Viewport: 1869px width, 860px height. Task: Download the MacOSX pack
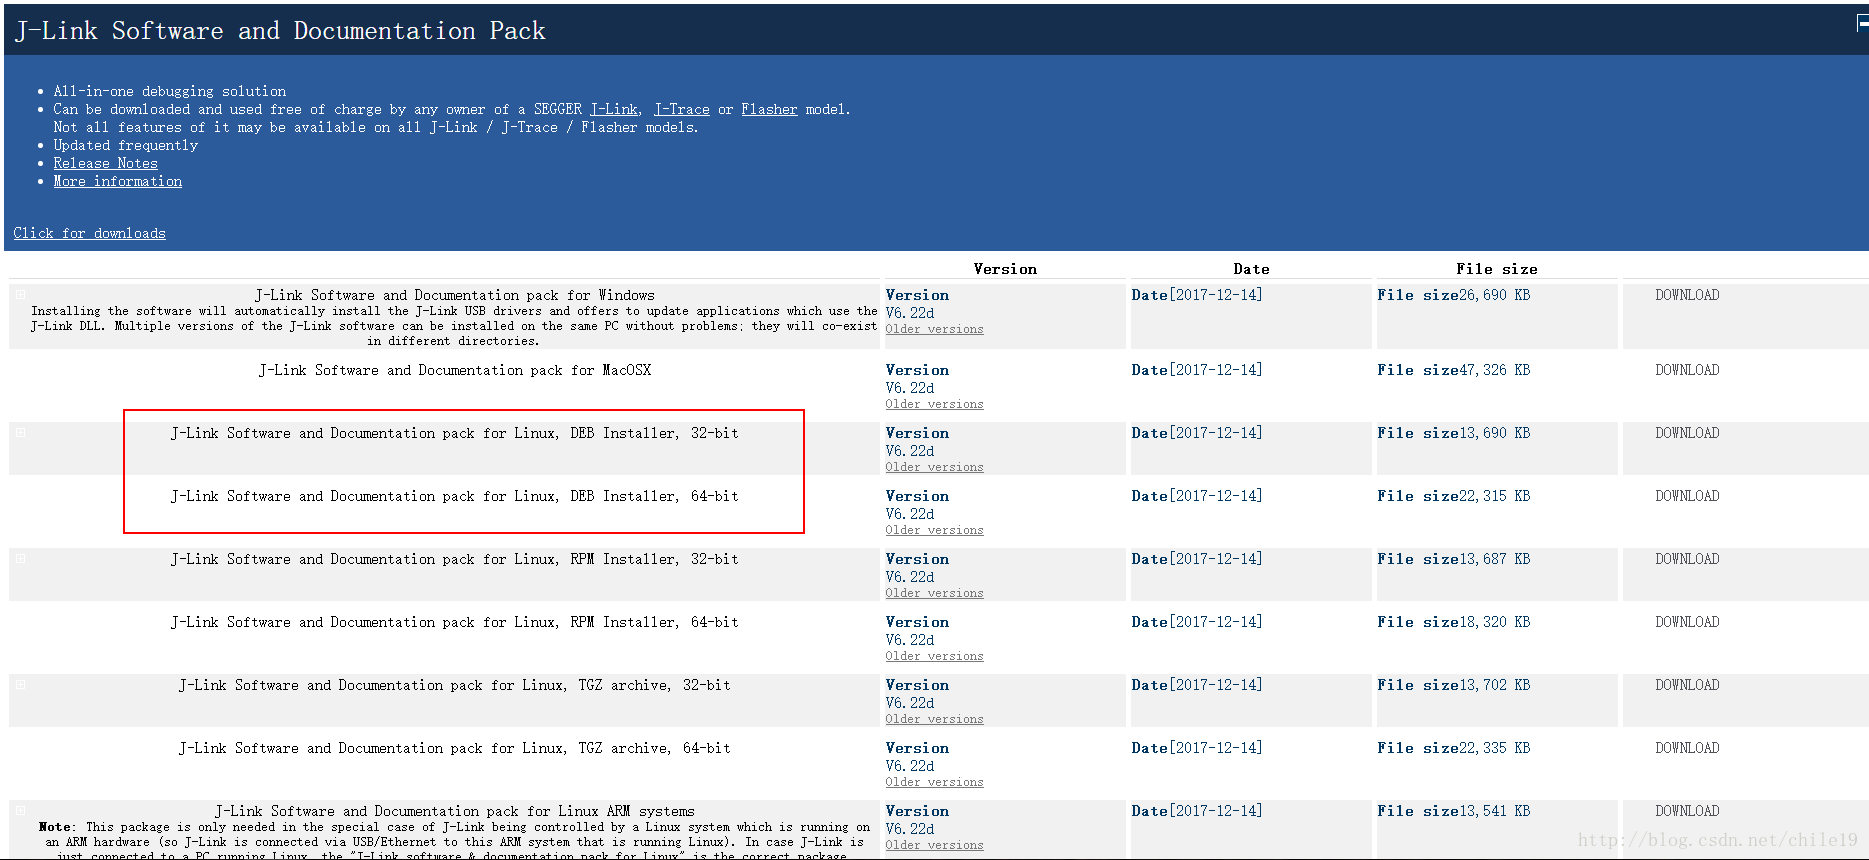click(1687, 370)
